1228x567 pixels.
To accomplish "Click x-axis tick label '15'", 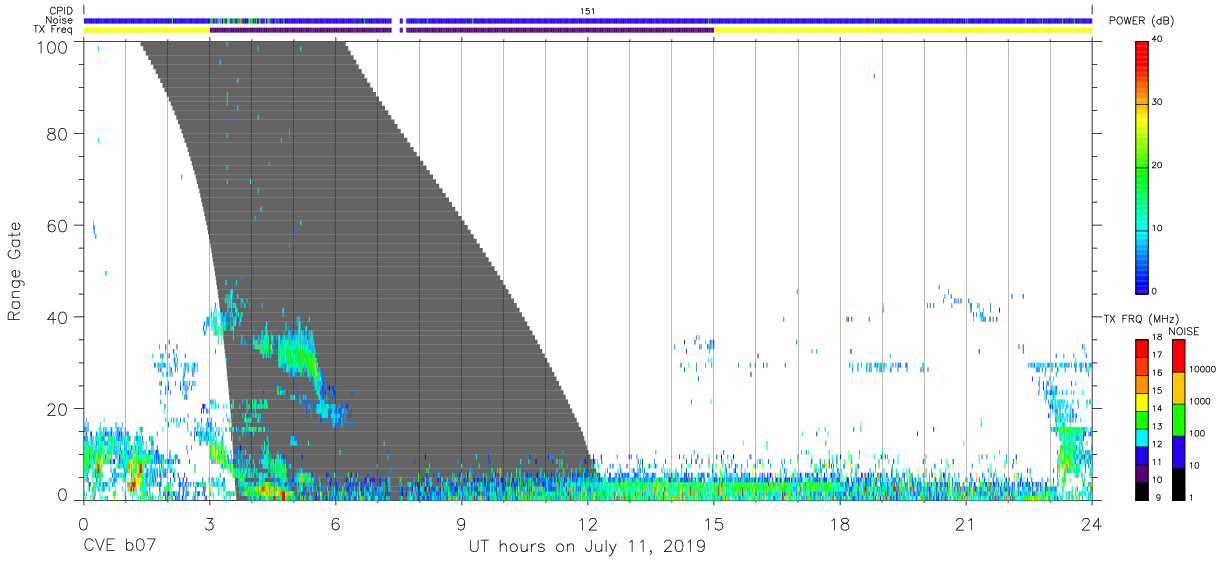I will tap(714, 523).
